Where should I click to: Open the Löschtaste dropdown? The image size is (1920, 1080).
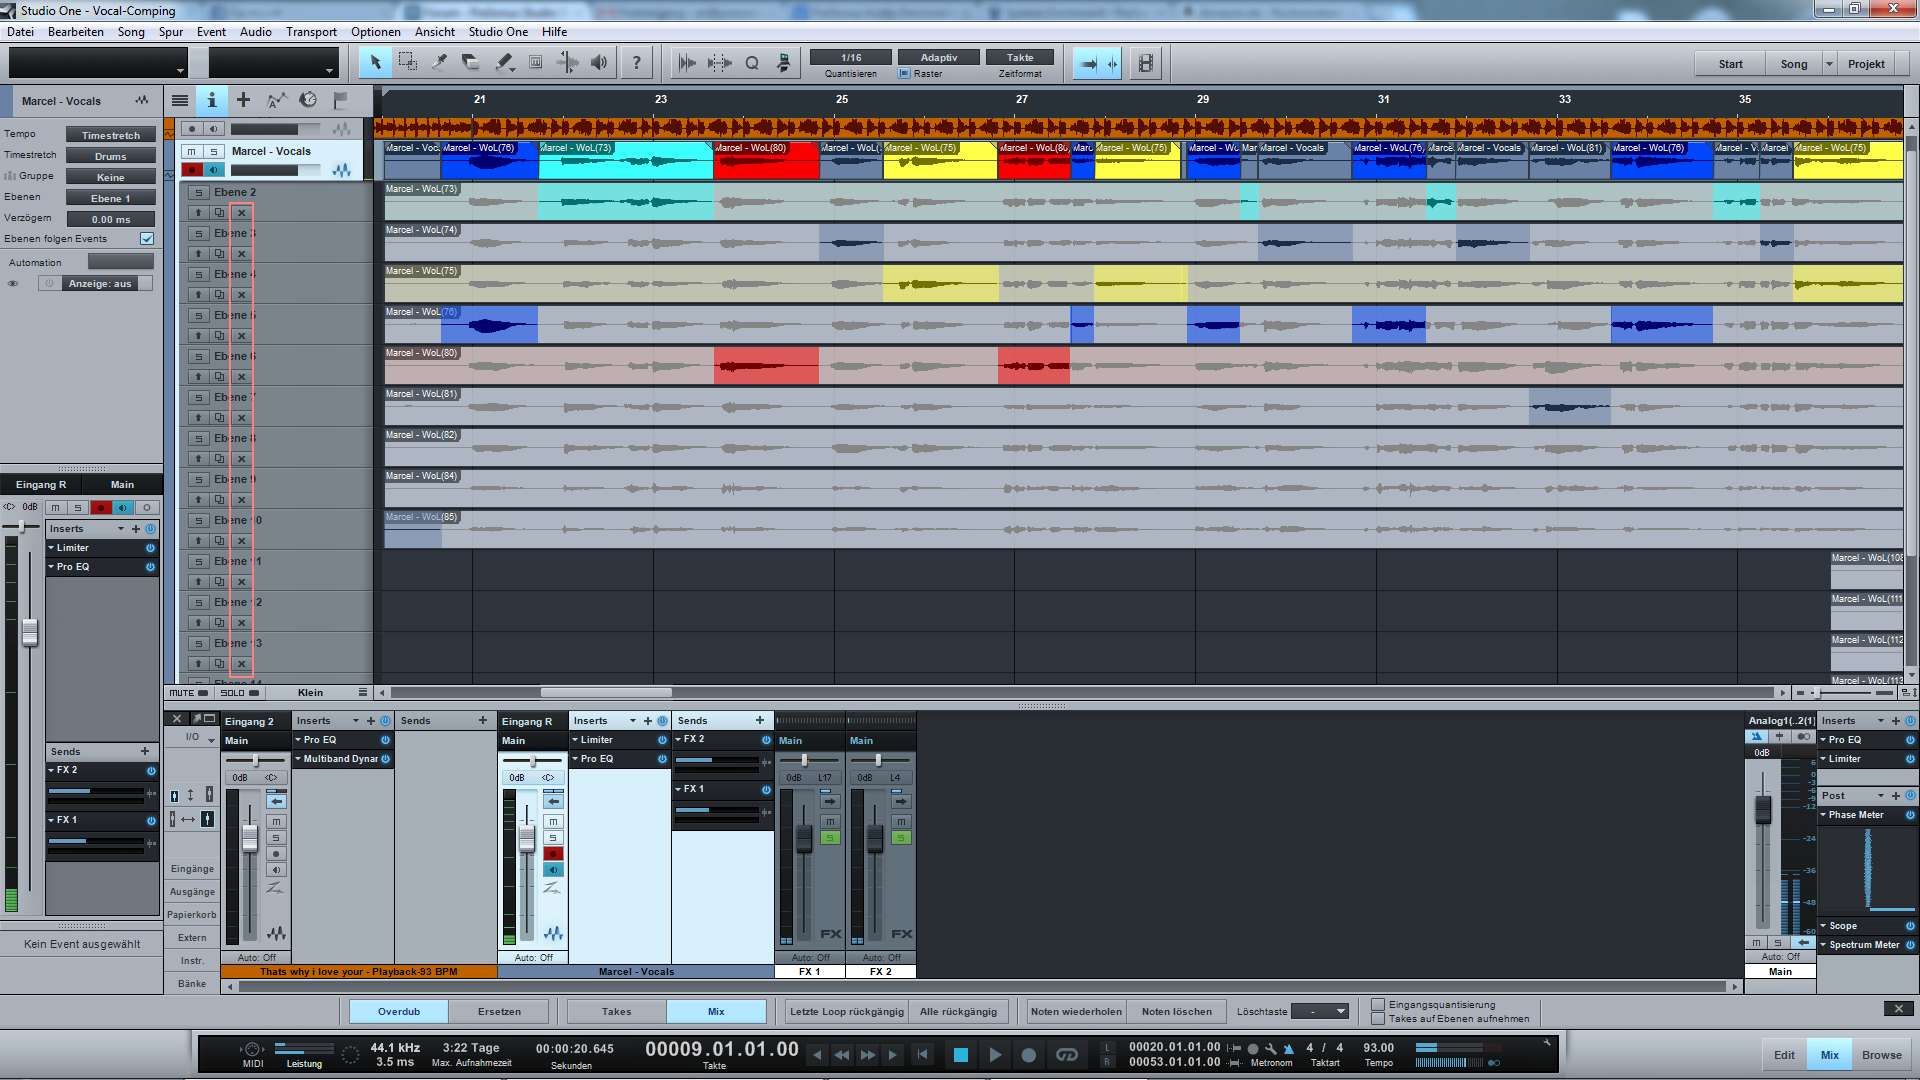coord(1320,1011)
